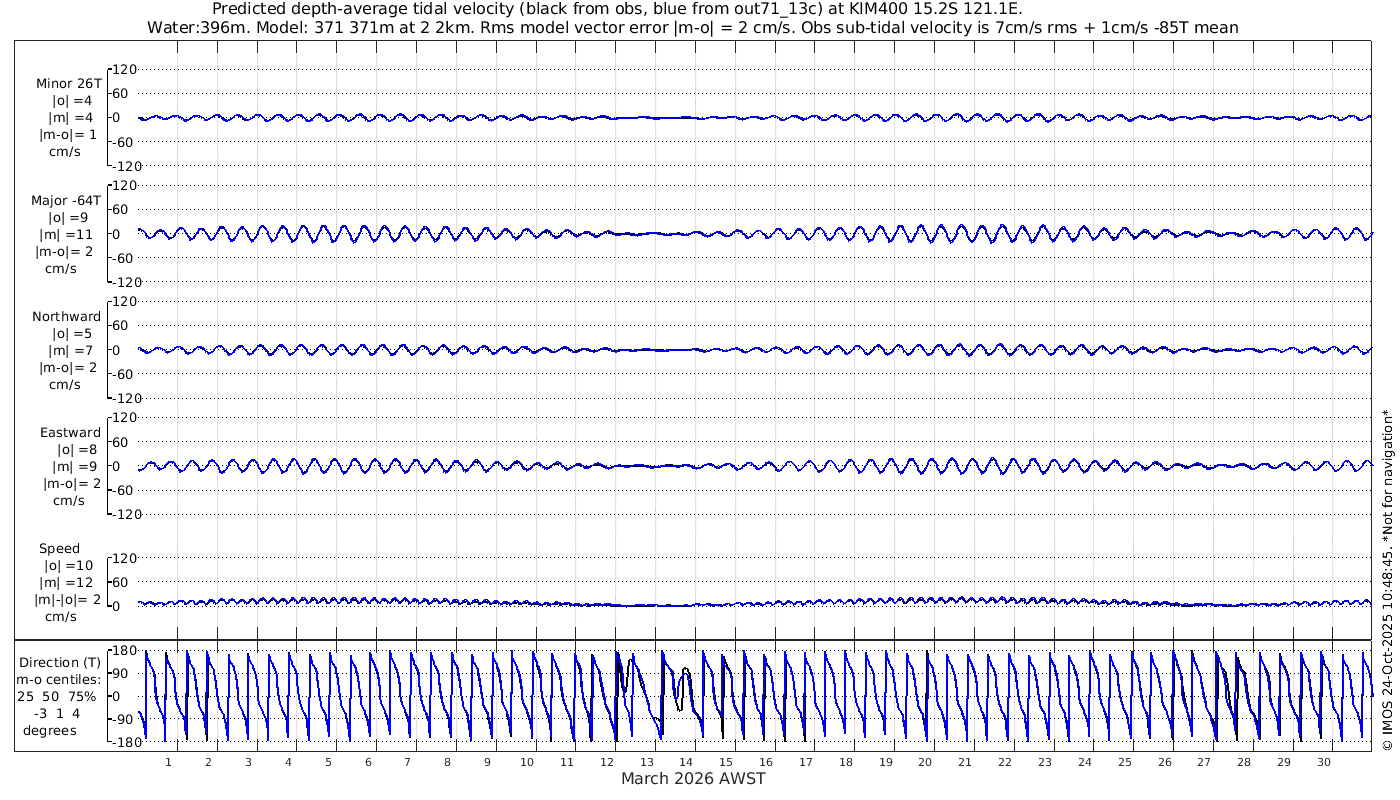Screen dimensions: 1400x800
Task: Click day '25' on the date axis
Action: [x=1125, y=762]
